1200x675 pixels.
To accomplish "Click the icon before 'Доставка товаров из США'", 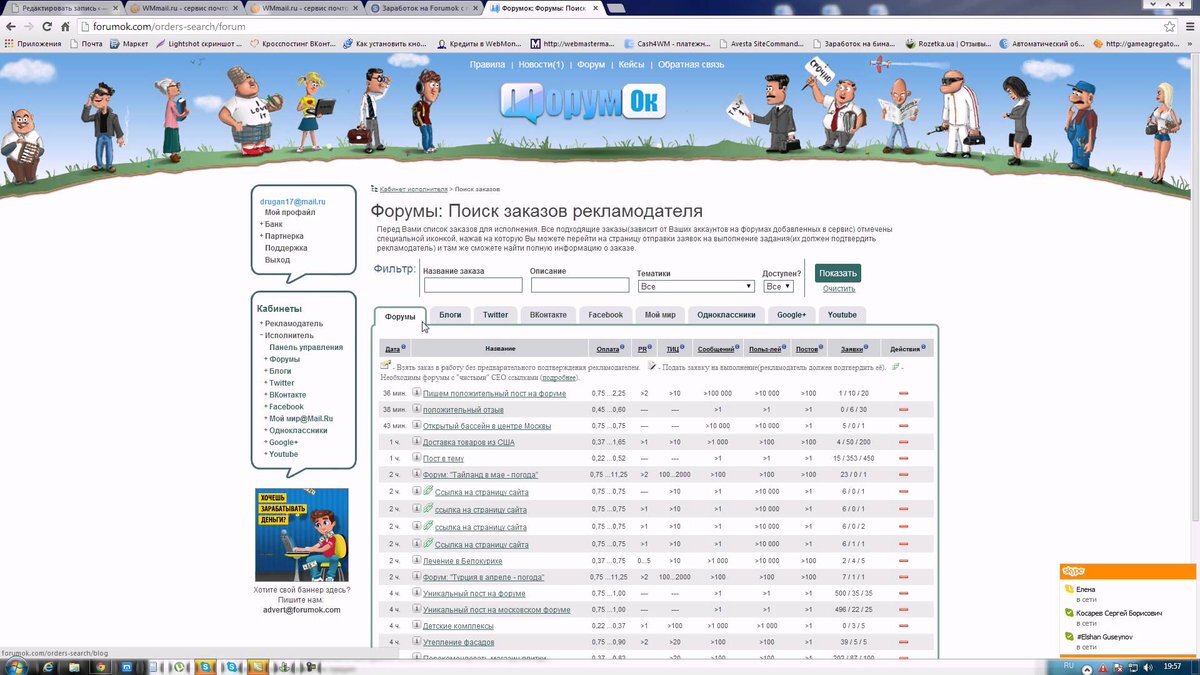I will tap(416, 442).
